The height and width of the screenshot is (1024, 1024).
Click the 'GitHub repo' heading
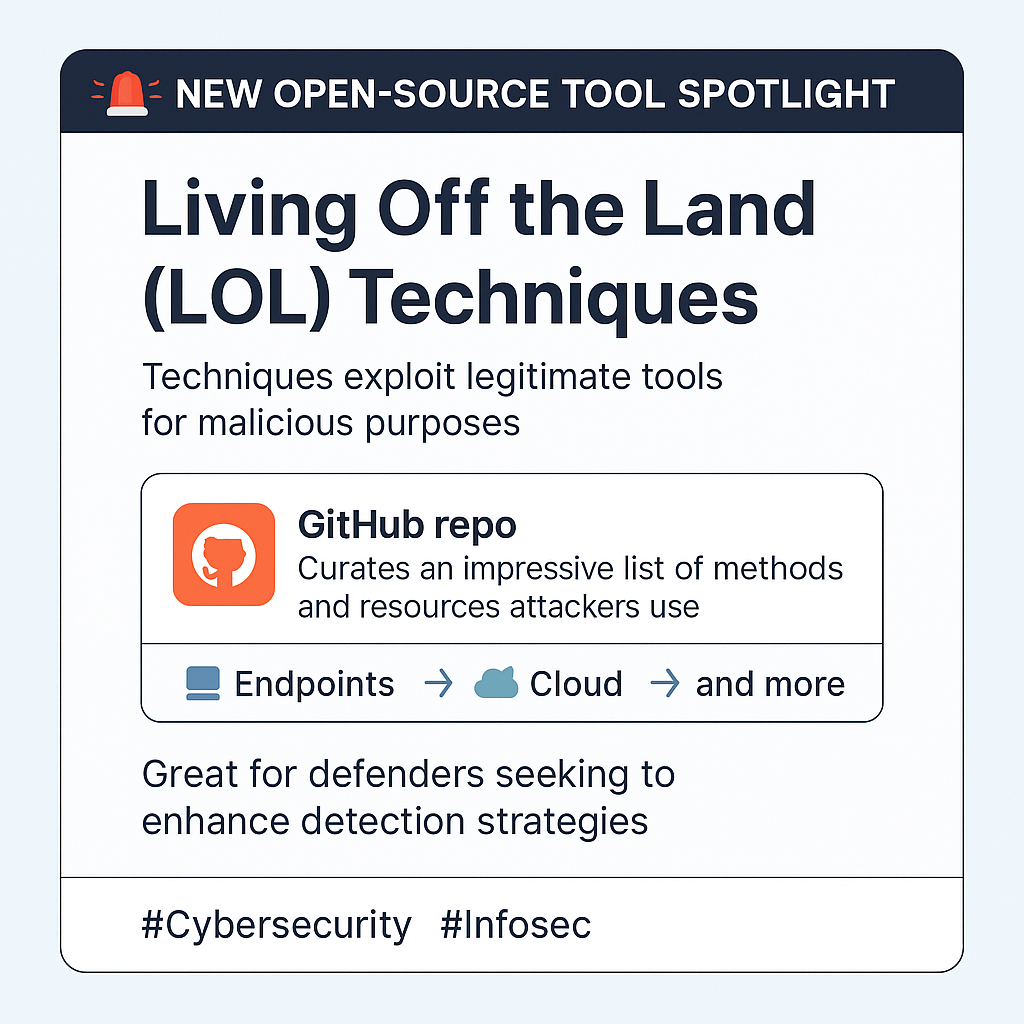pyautogui.click(x=407, y=526)
